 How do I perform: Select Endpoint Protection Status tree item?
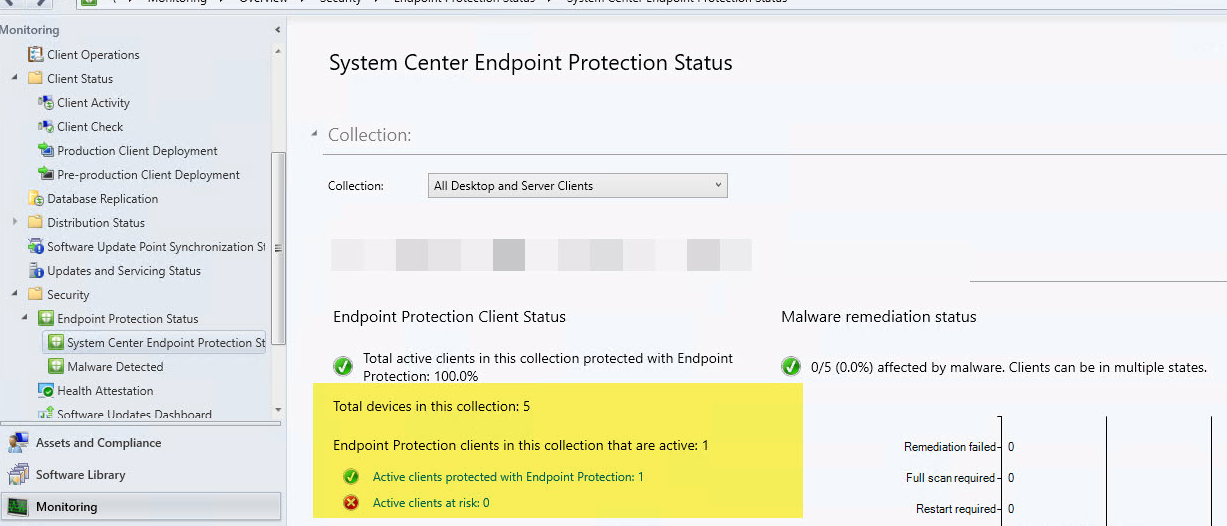pyautogui.click(x=127, y=319)
